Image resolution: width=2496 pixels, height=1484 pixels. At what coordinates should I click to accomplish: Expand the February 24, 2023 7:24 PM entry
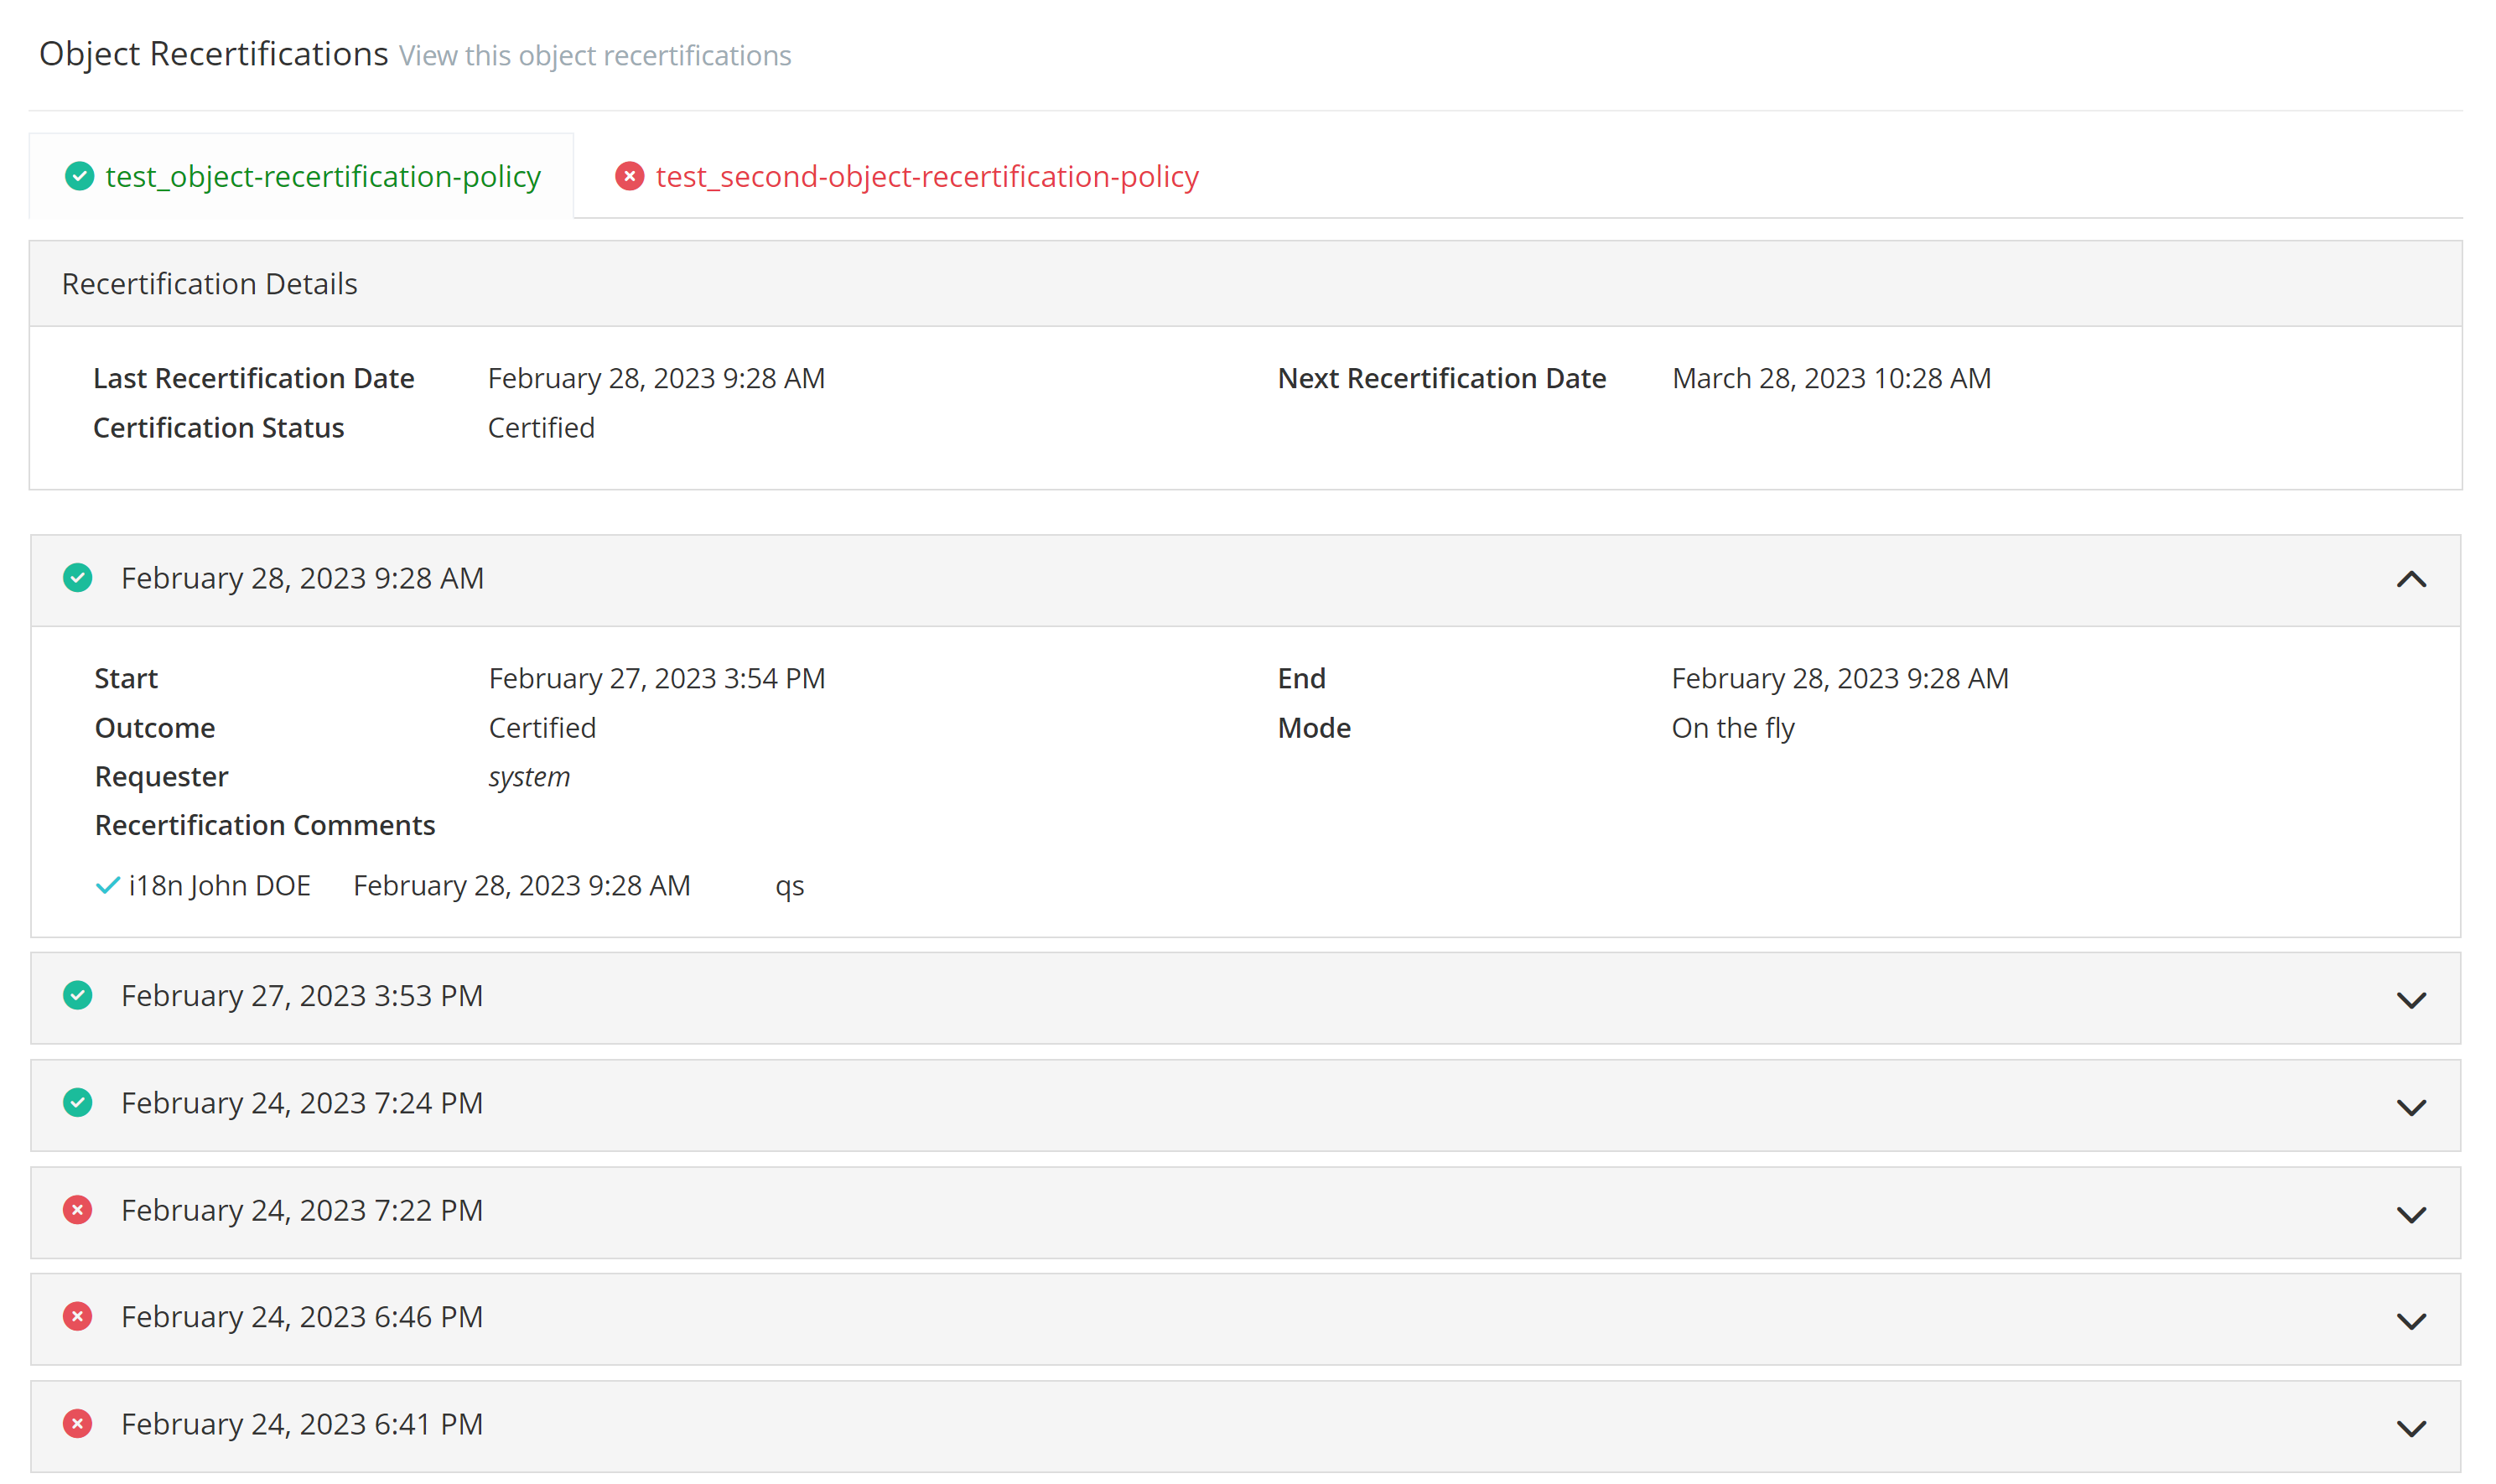[2410, 1107]
